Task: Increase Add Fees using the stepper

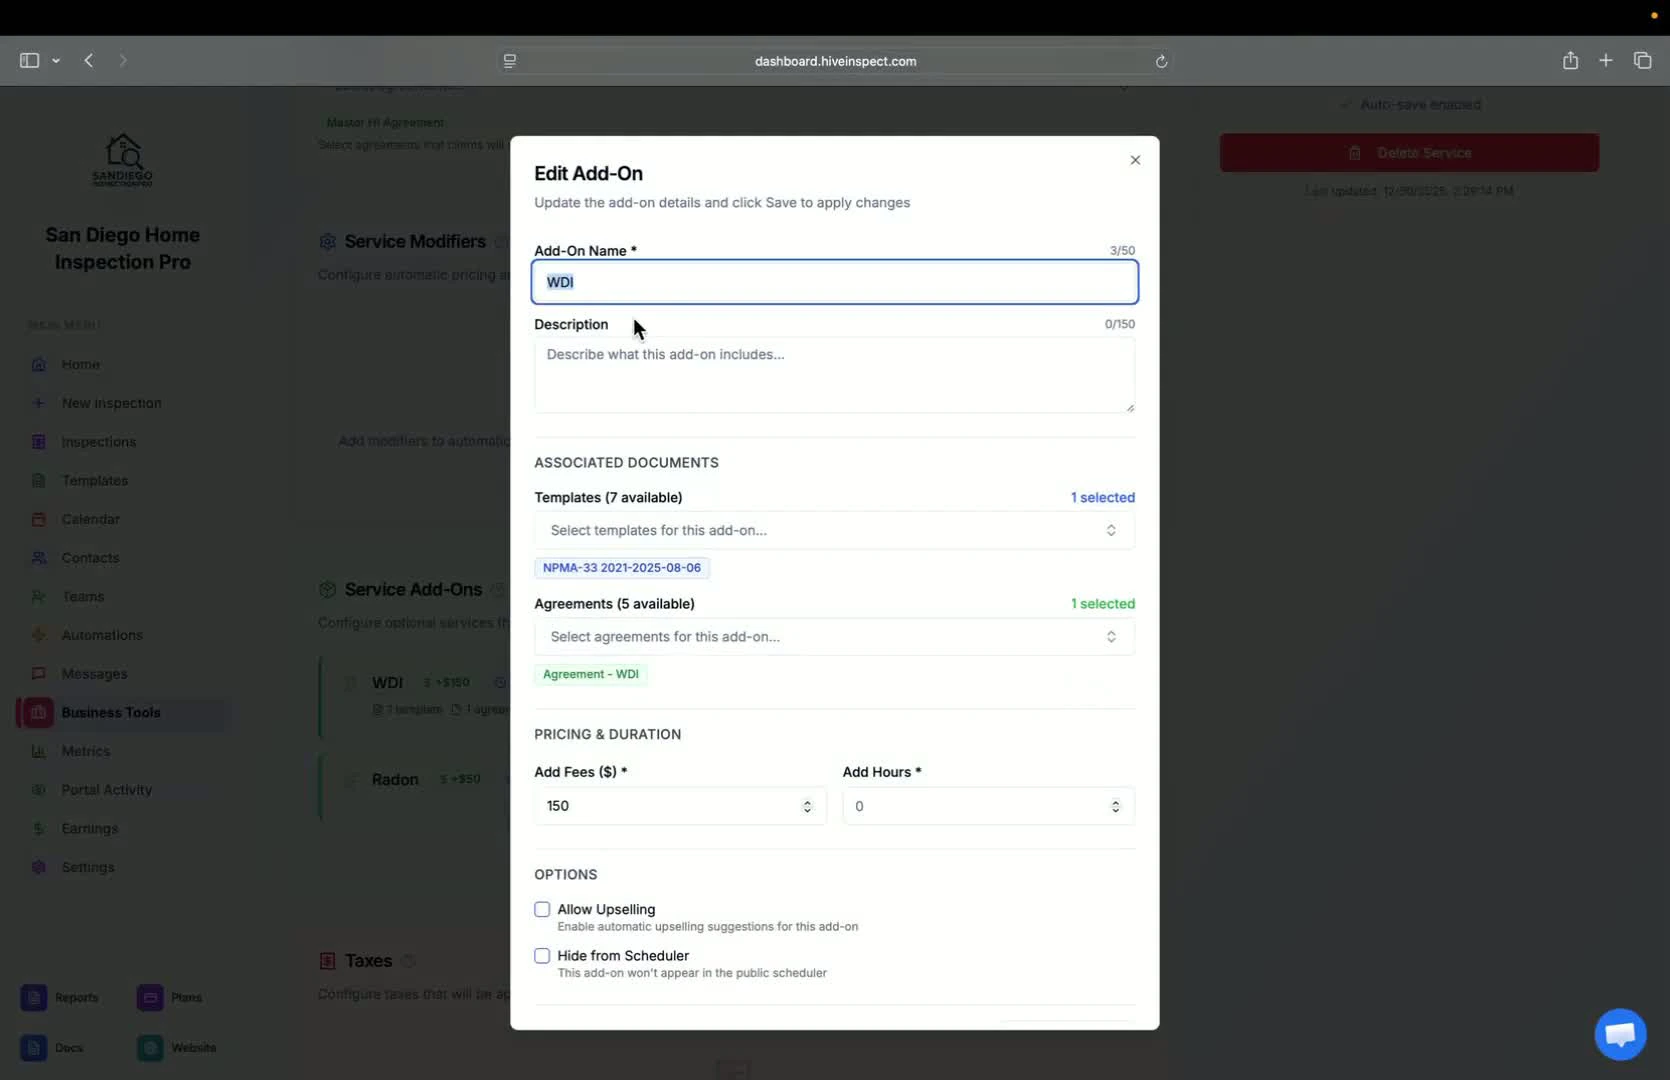Action: [x=807, y=800]
